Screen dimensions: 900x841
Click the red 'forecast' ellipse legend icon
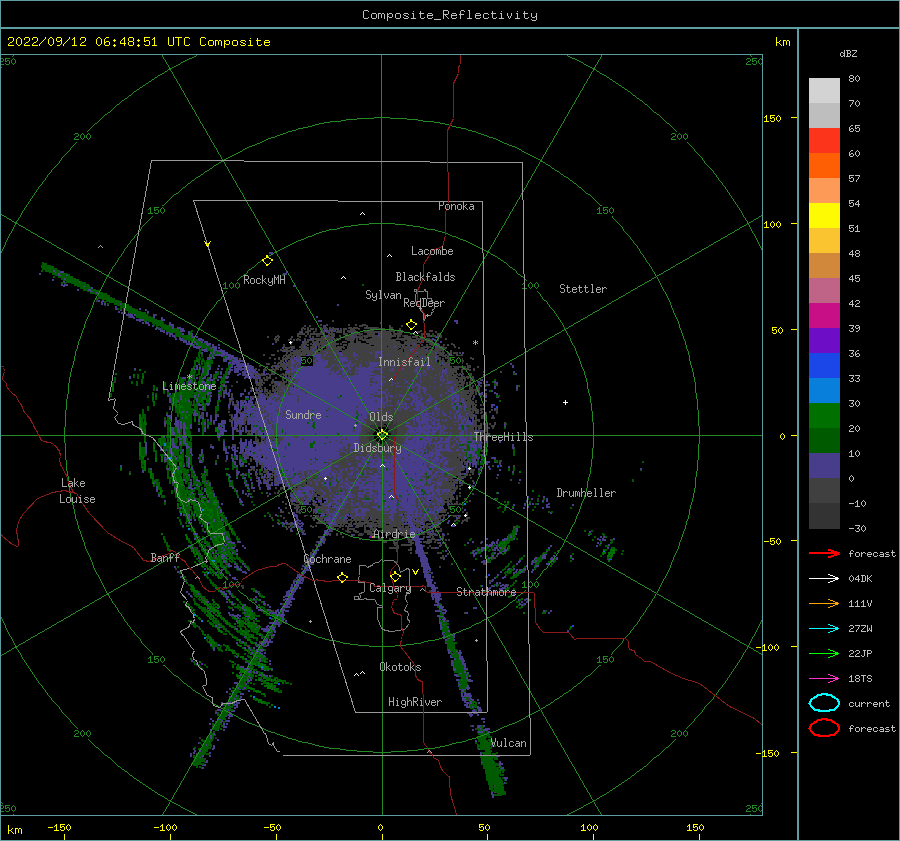coord(824,728)
